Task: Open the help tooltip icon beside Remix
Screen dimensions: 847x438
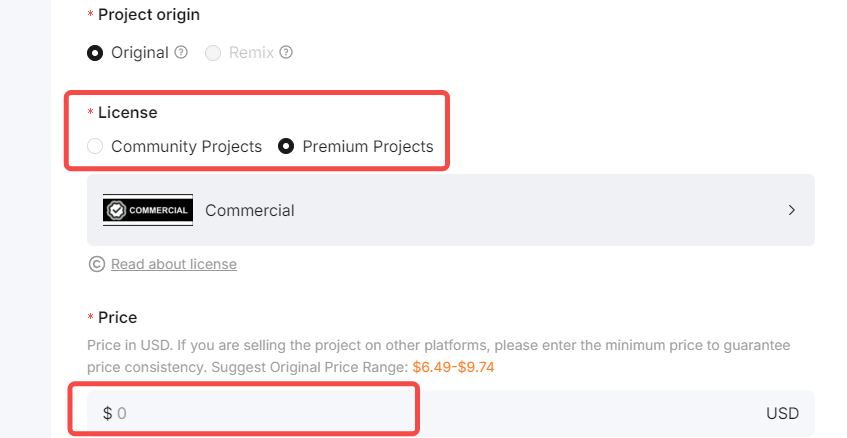Action: point(286,52)
